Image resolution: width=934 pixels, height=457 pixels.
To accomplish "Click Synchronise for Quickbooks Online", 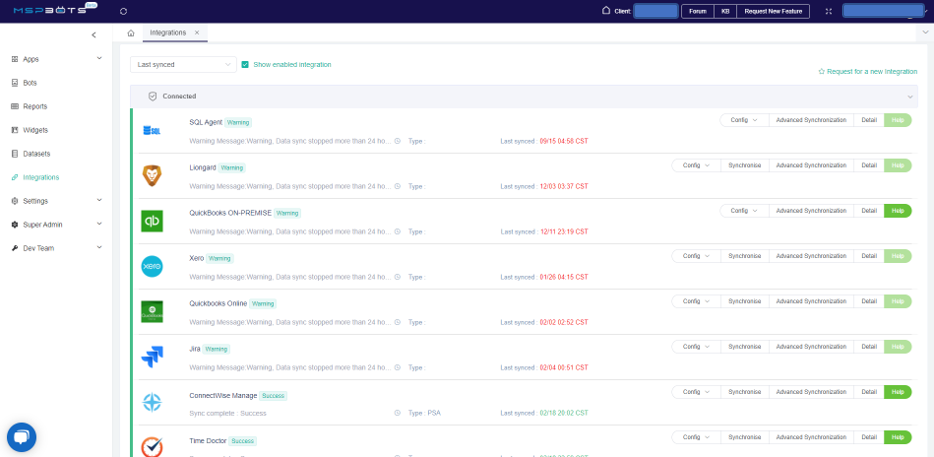I will 745,301.
